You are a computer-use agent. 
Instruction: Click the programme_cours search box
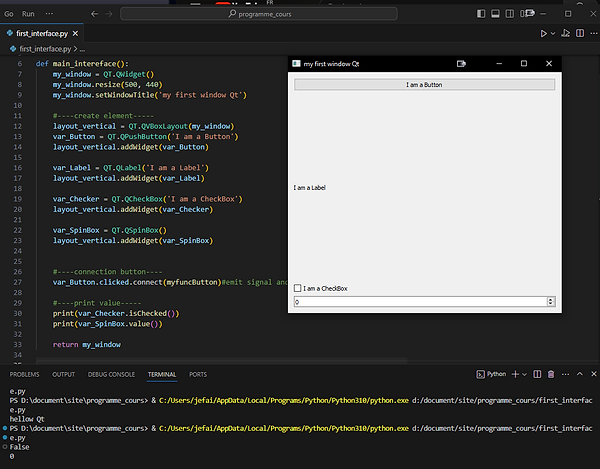[x=259, y=14]
